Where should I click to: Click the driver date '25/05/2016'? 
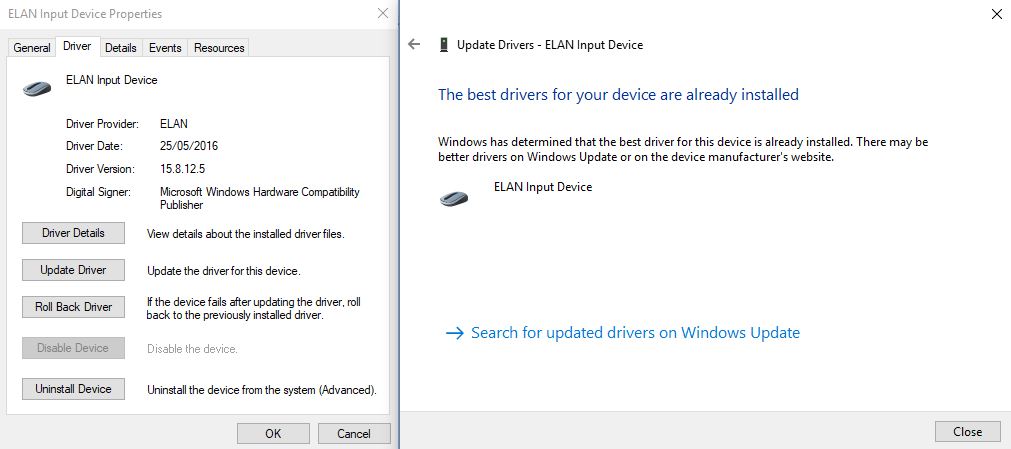189,146
